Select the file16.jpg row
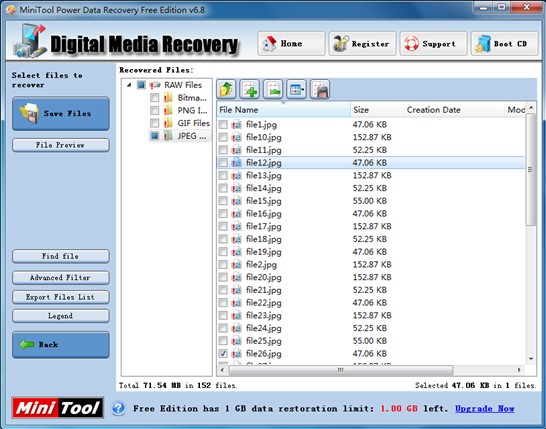Viewport: 546px width, 429px height. 371,214
